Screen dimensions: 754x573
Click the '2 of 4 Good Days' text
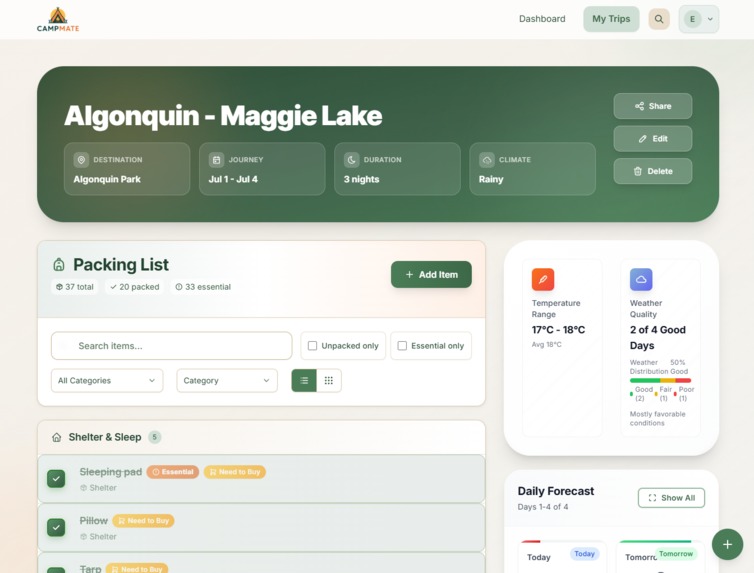point(658,337)
